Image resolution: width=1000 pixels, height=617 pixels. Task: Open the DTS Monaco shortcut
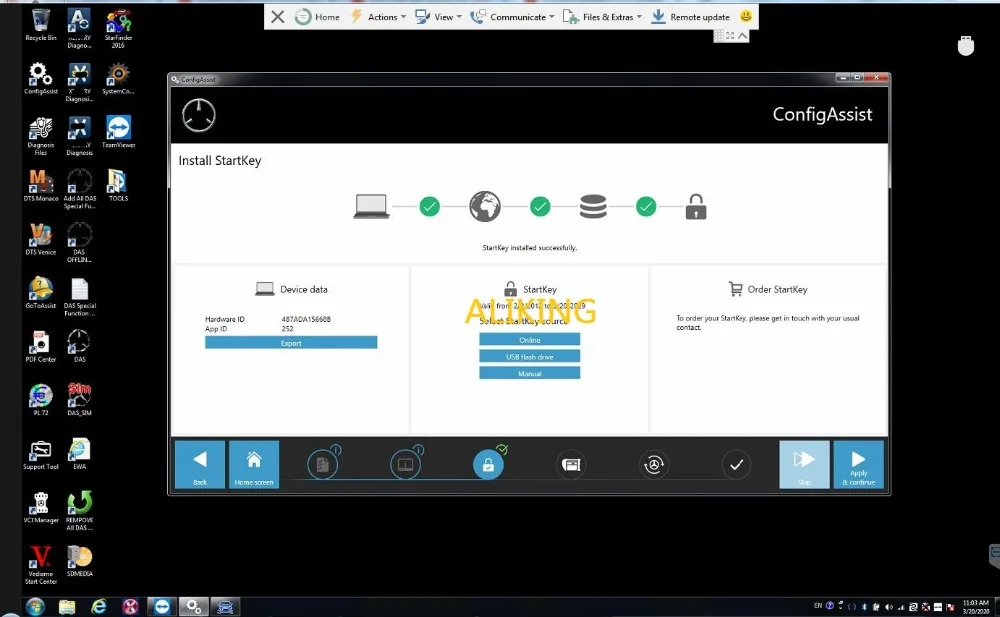coord(41,186)
